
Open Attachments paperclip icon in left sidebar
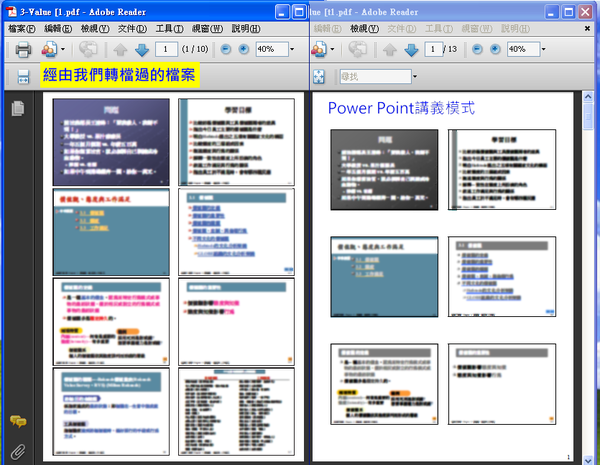pyautogui.click(x=18, y=452)
